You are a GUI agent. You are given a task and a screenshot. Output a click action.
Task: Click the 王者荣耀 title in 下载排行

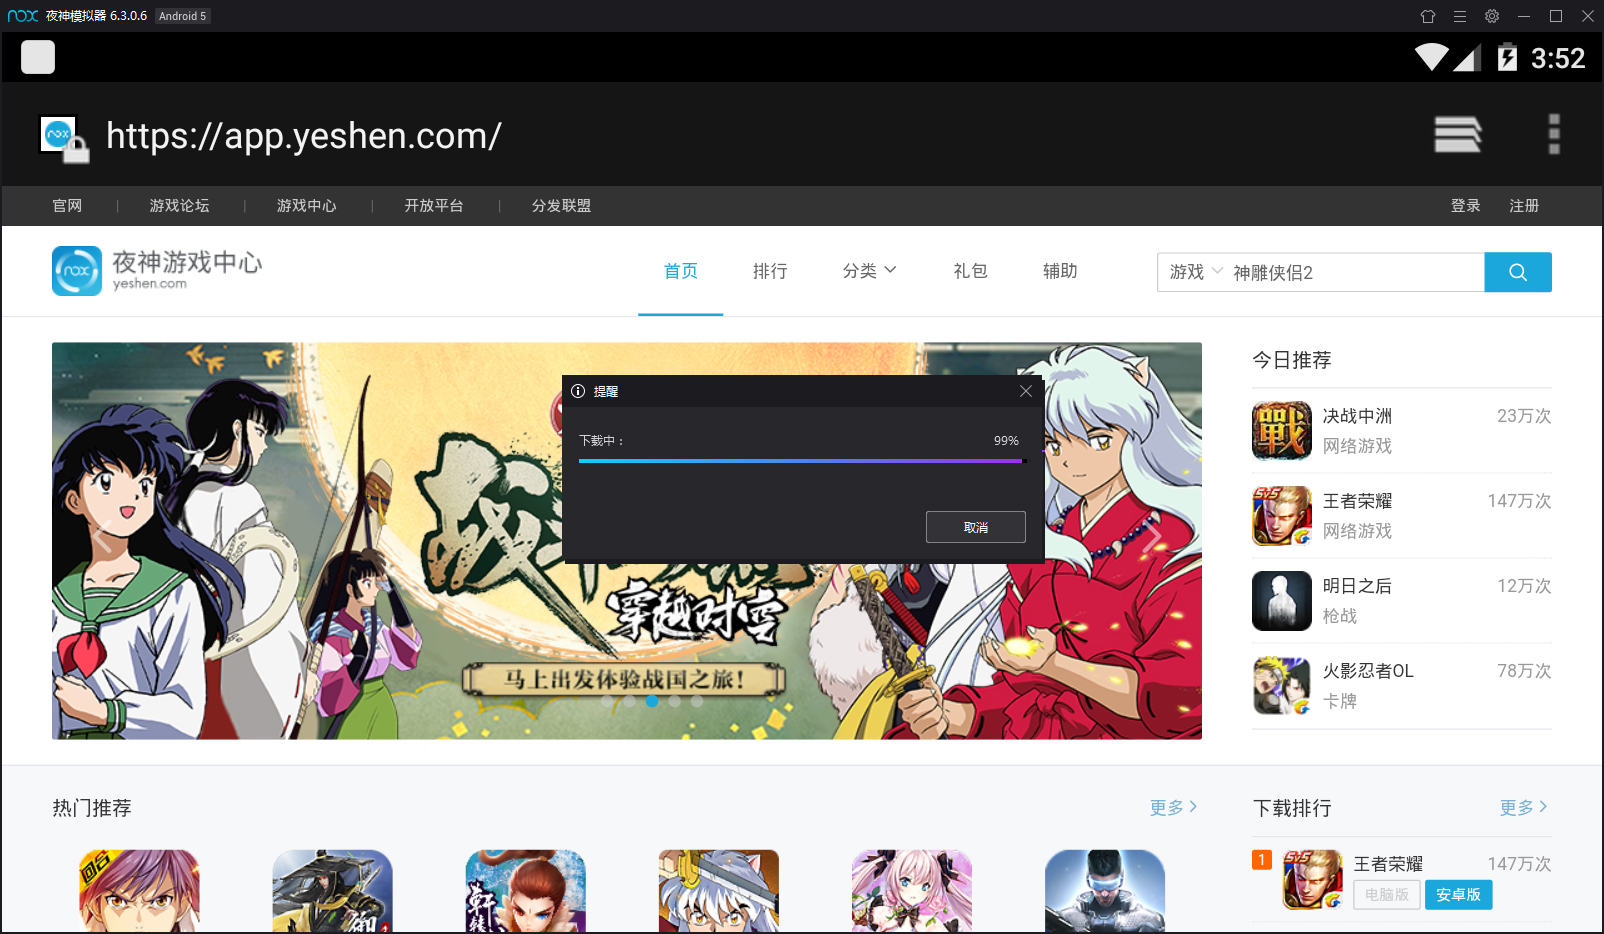click(x=1388, y=864)
